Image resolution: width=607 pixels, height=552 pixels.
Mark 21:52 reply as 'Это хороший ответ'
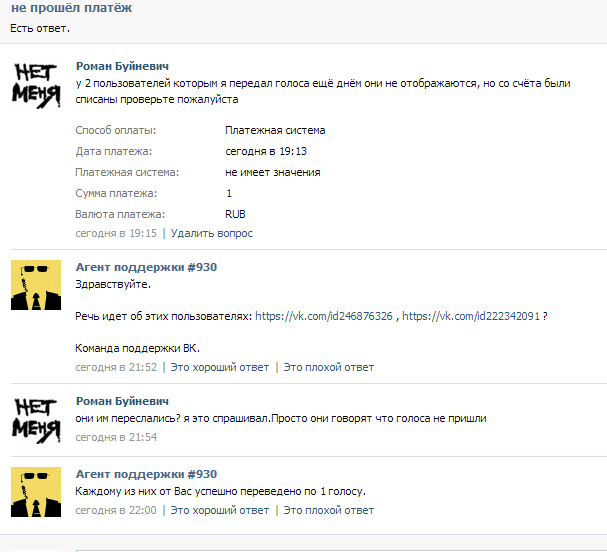(x=219, y=367)
